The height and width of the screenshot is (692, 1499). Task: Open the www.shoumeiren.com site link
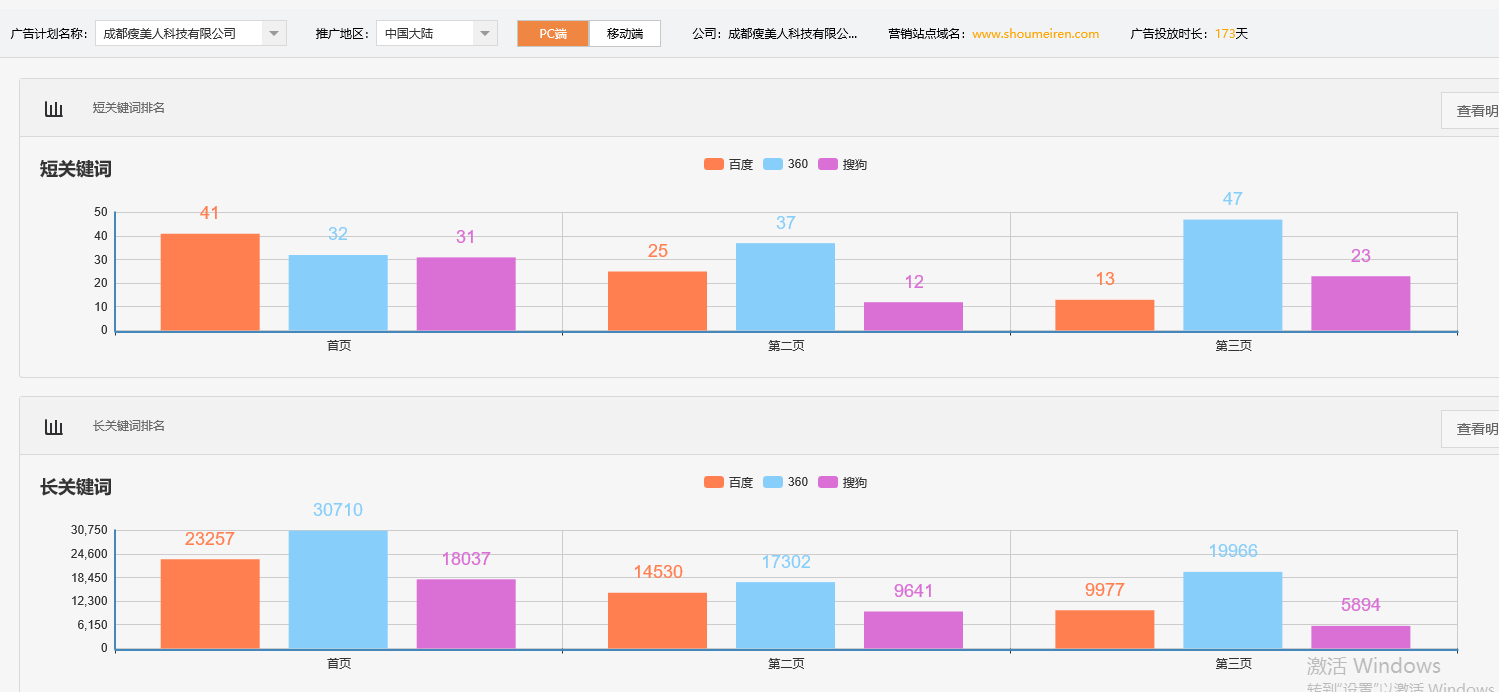(1035, 32)
